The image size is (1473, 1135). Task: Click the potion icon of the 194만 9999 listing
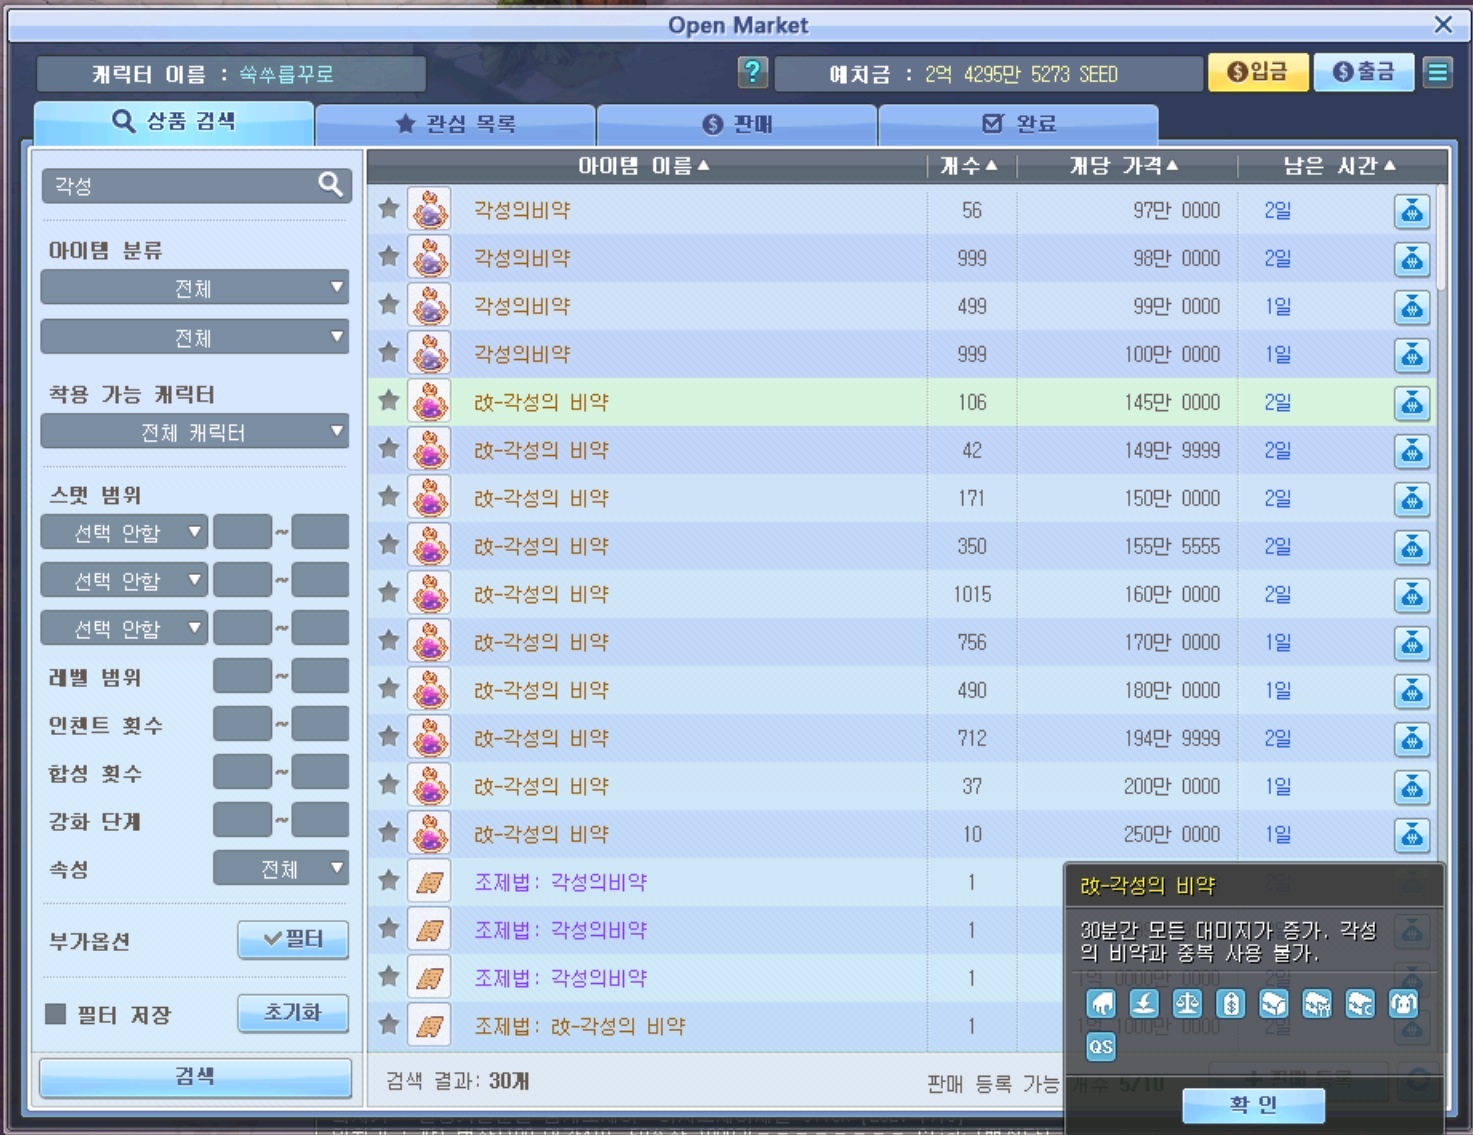pos(430,738)
